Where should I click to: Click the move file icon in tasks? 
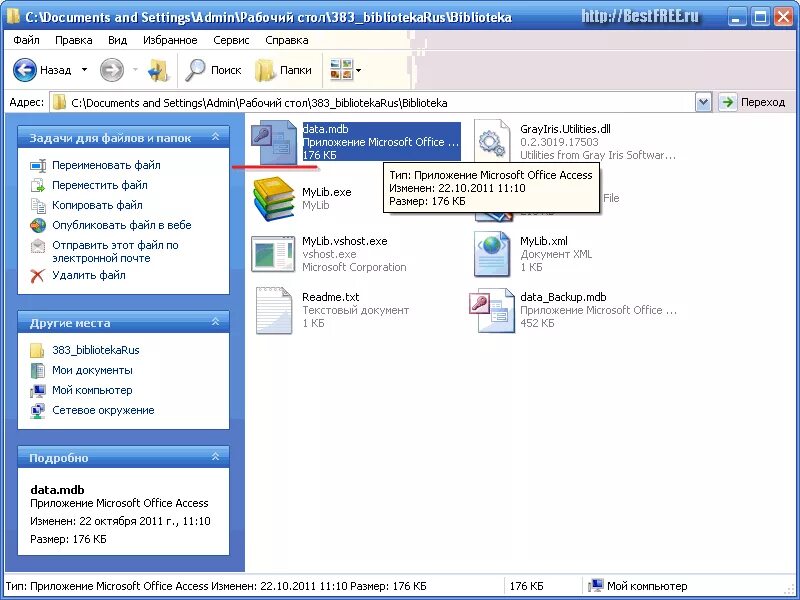point(38,185)
